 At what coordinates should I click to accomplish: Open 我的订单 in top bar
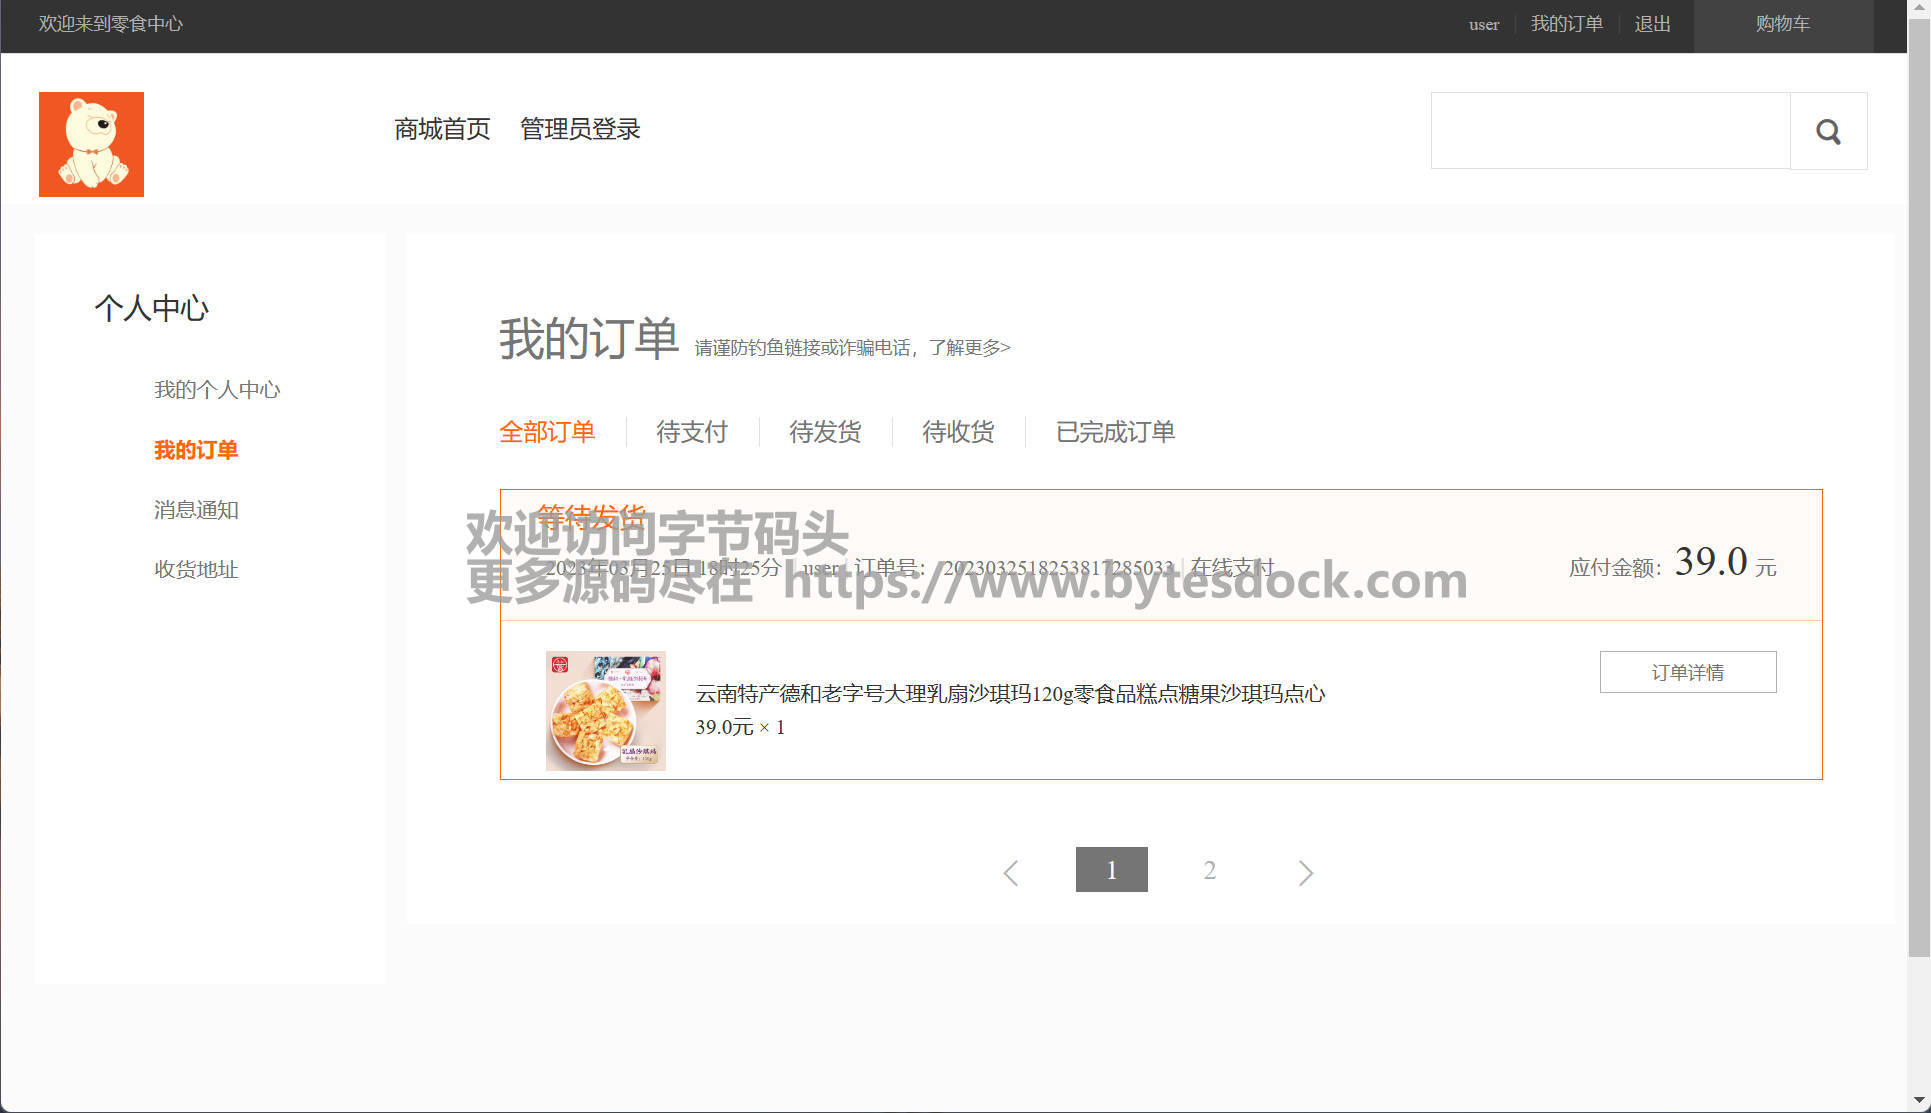tap(1566, 25)
